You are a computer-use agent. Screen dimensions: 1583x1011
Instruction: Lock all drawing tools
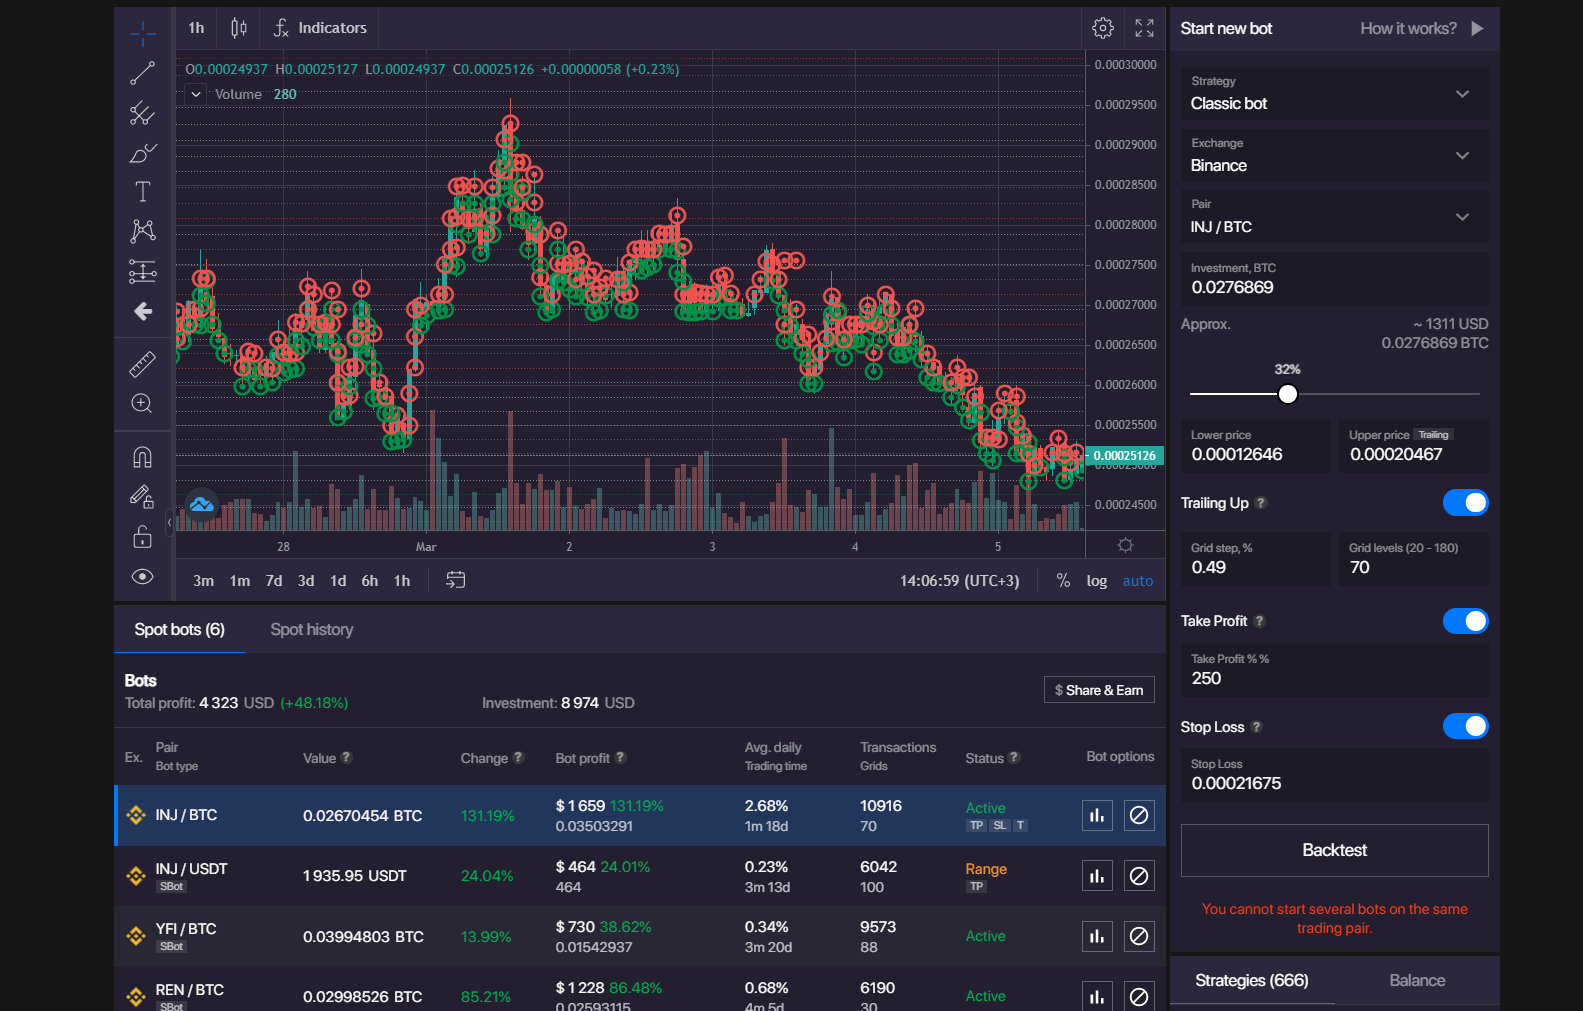[x=143, y=537]
